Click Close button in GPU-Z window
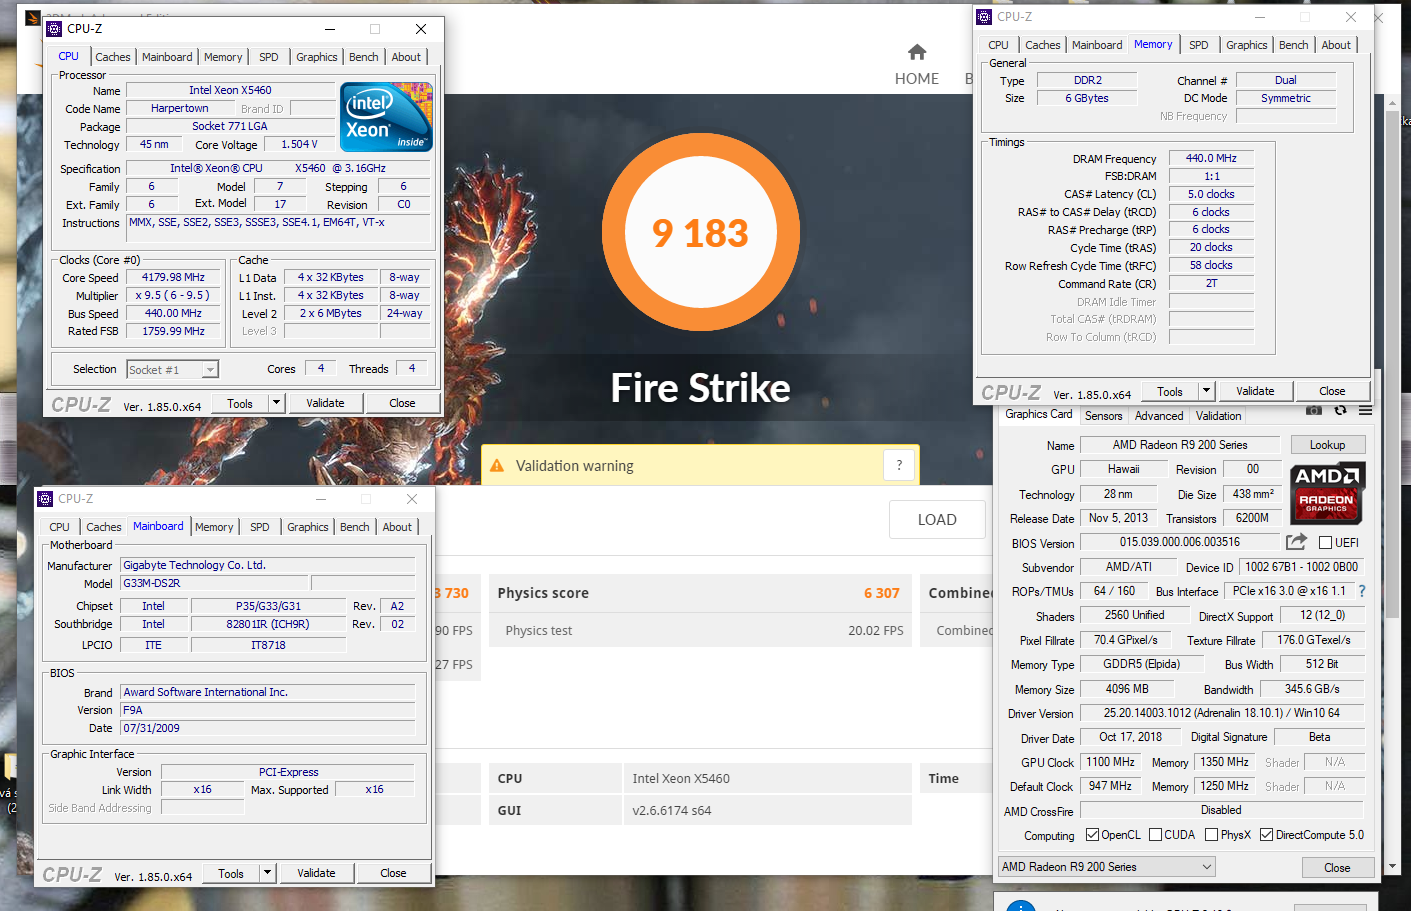 click(x=1337, y=867)
